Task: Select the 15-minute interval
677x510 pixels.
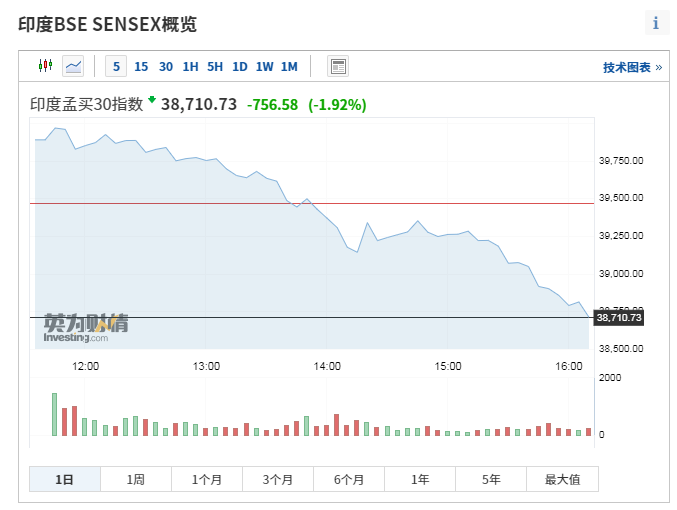Action: (x=141, y=67)
